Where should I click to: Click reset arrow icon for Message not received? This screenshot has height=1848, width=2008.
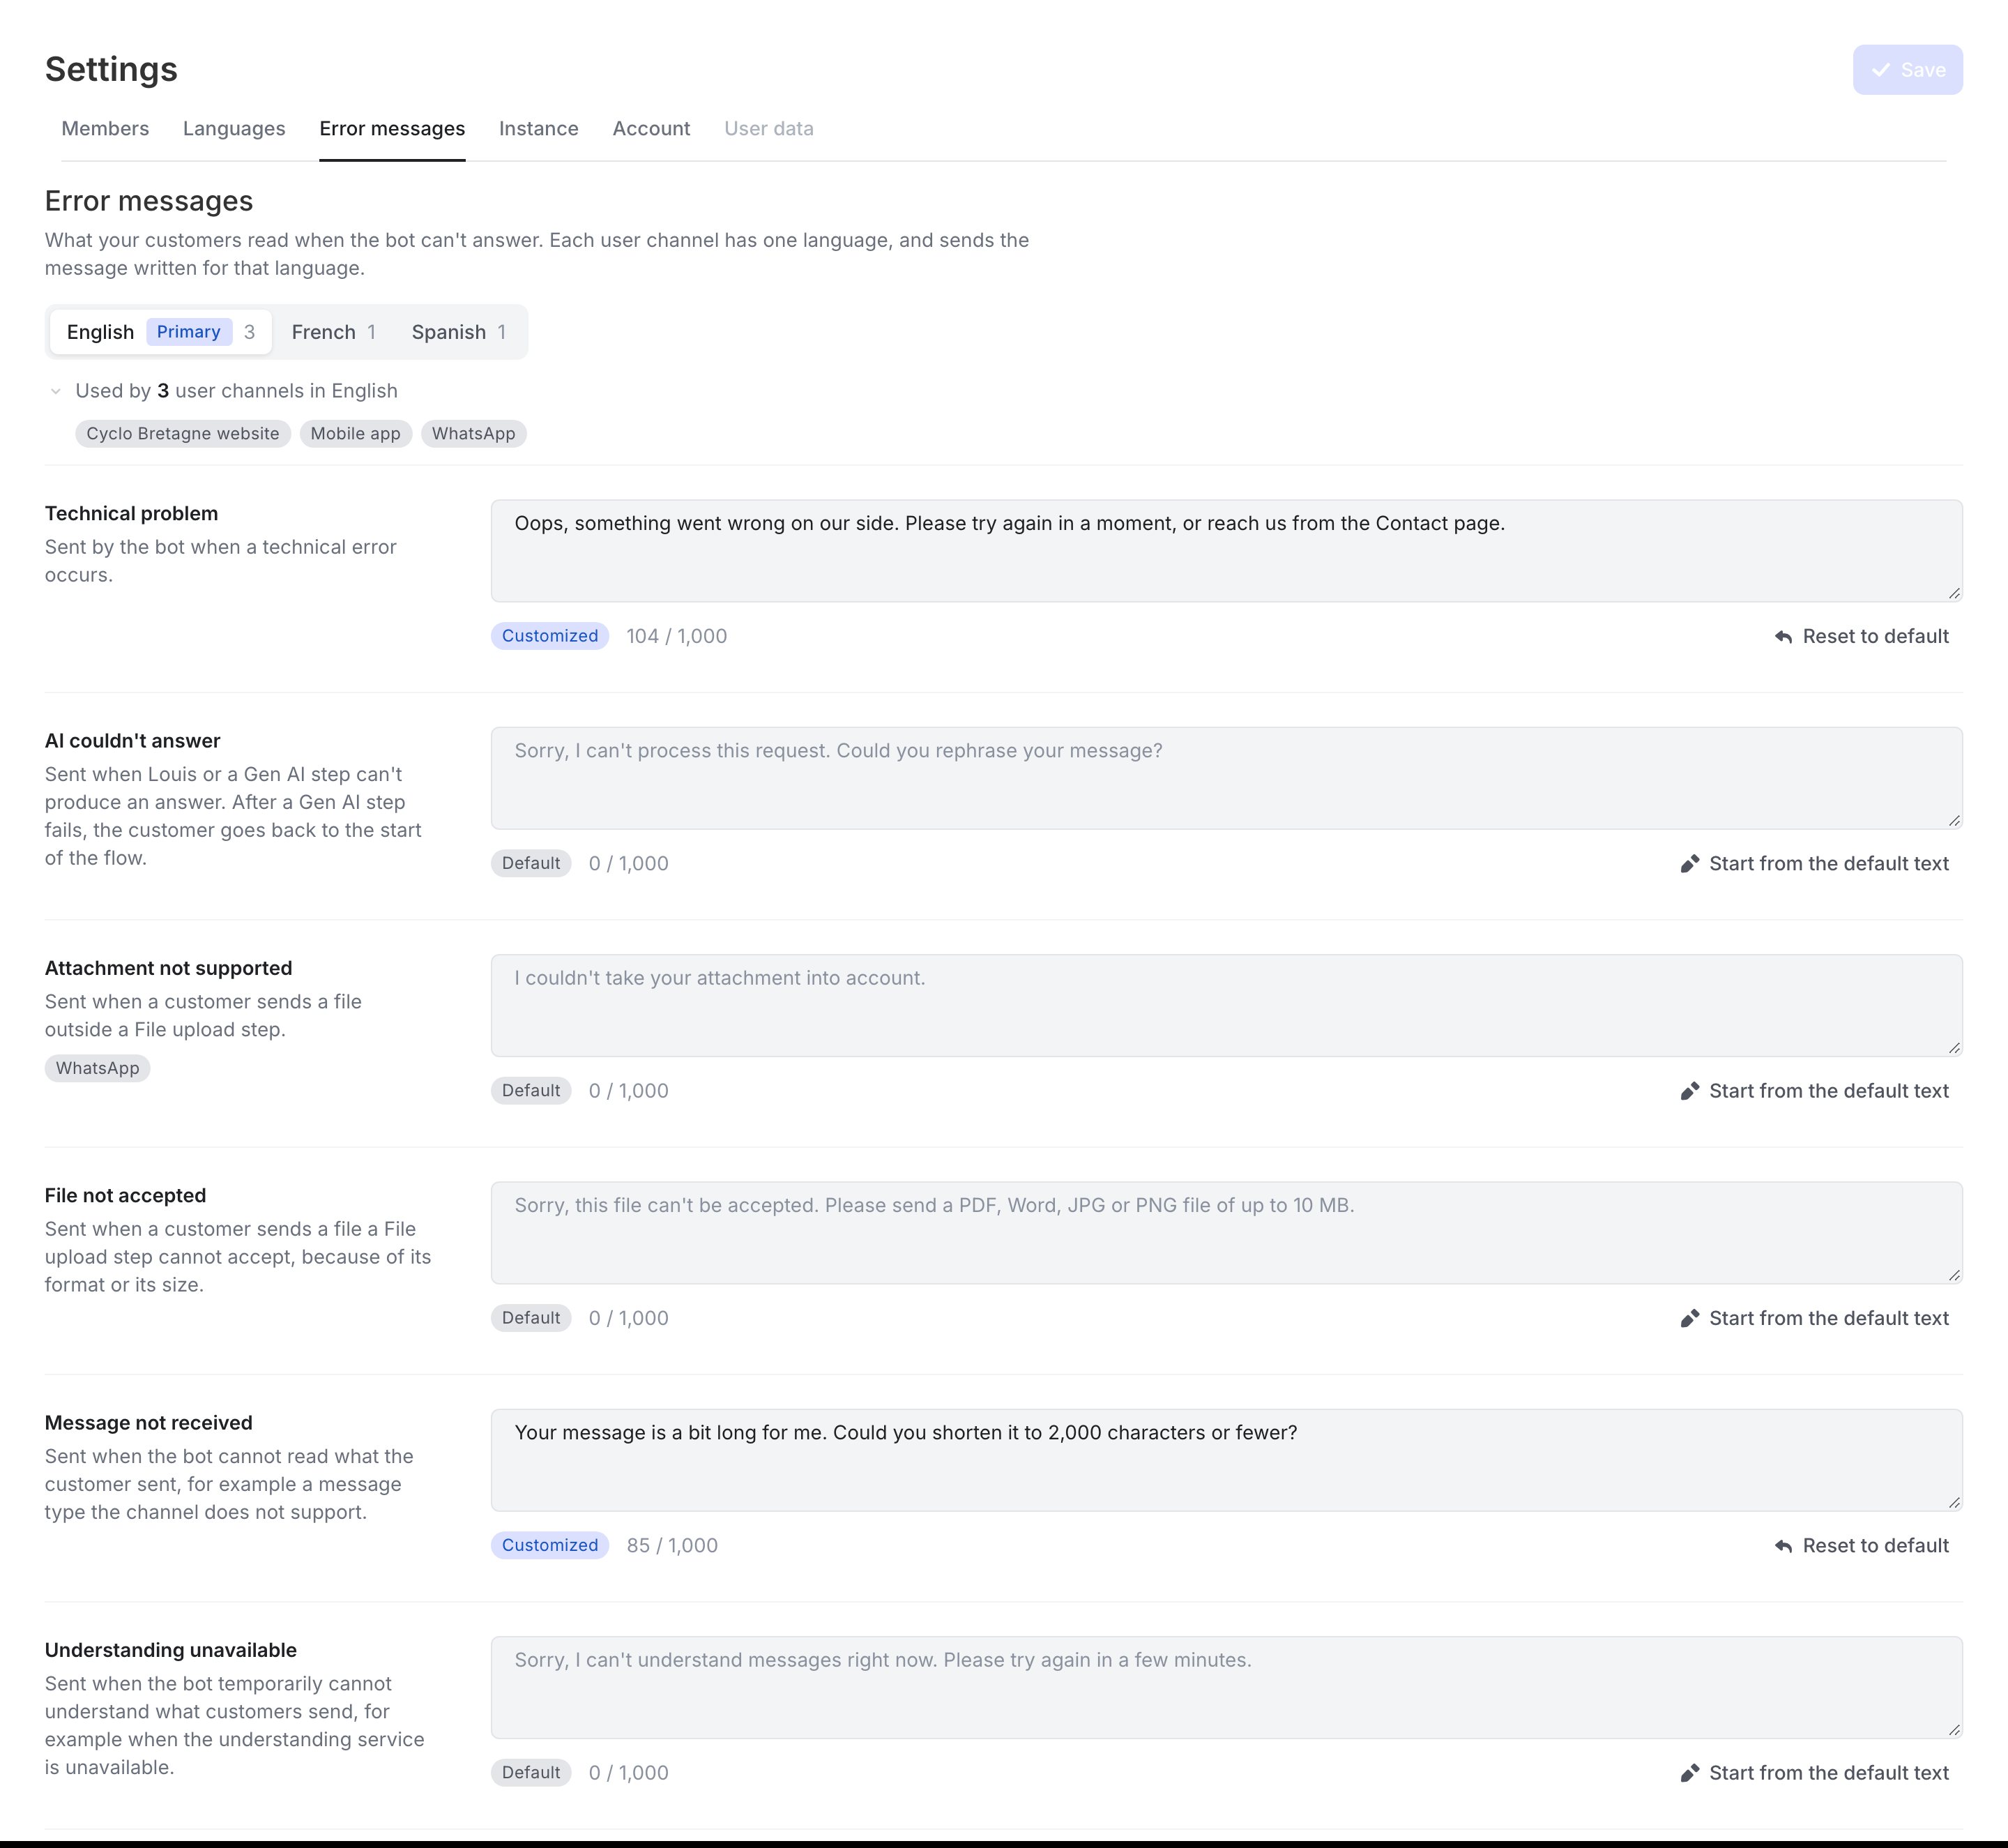pyautogui.click(x=1783, y=1546)
